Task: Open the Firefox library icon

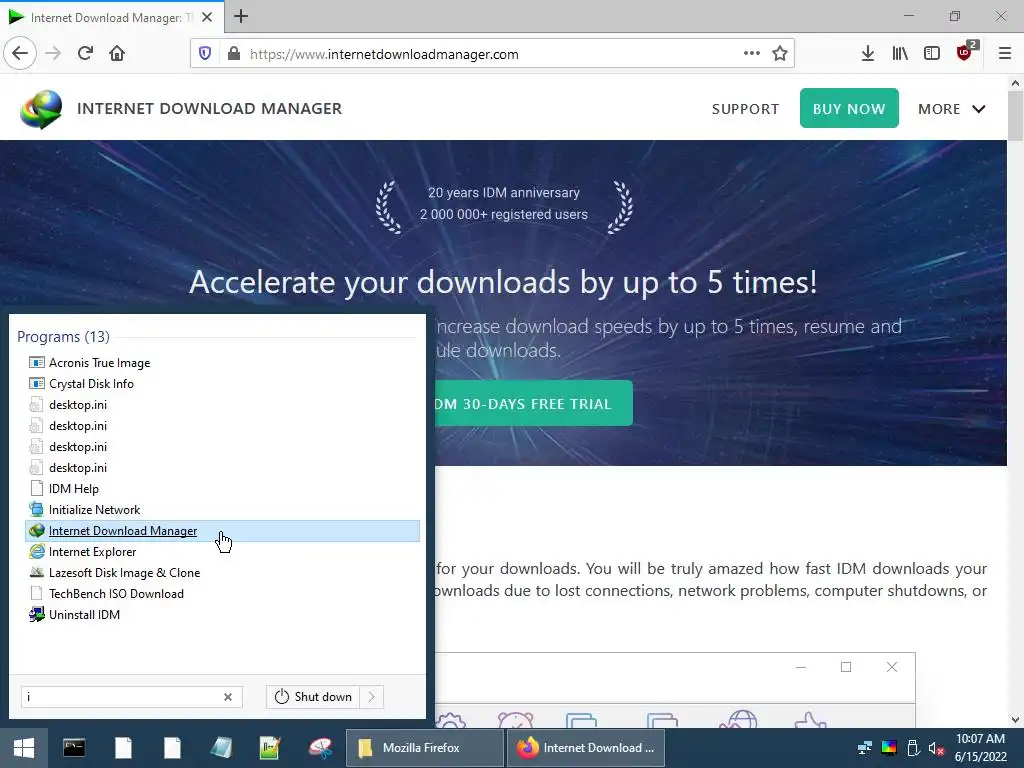Action: pos(900,54)
